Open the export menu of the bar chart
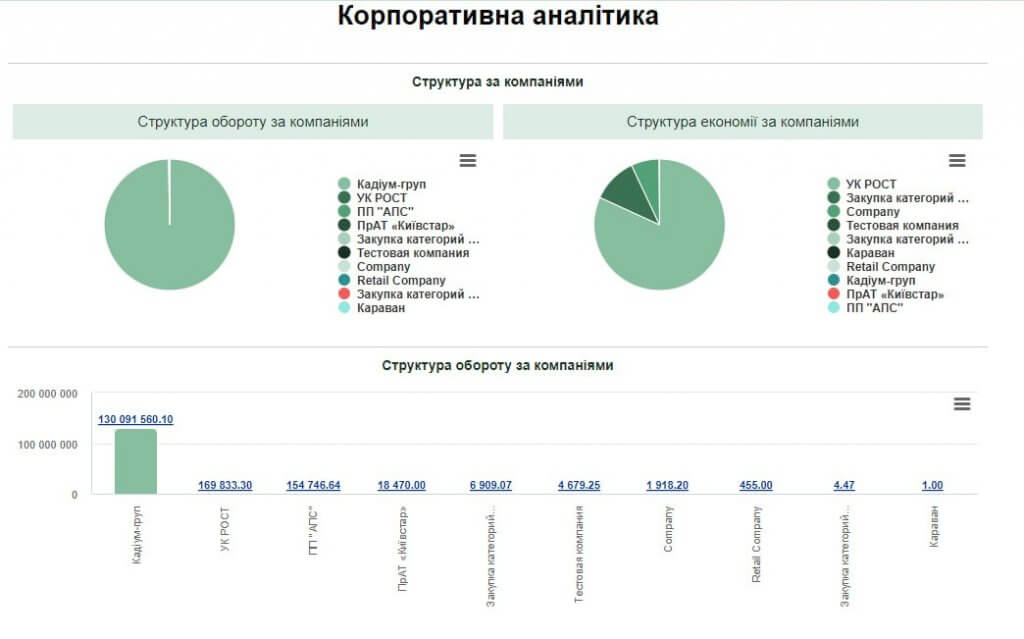Image resolution: width=1024 pixels, height=639 pixels. coord(962,404)
